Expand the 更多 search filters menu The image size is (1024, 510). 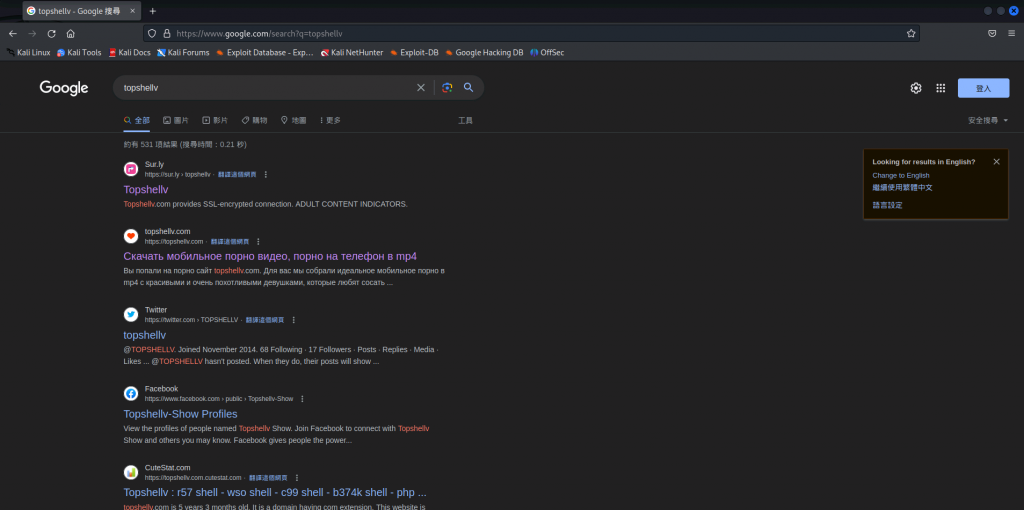330,120
